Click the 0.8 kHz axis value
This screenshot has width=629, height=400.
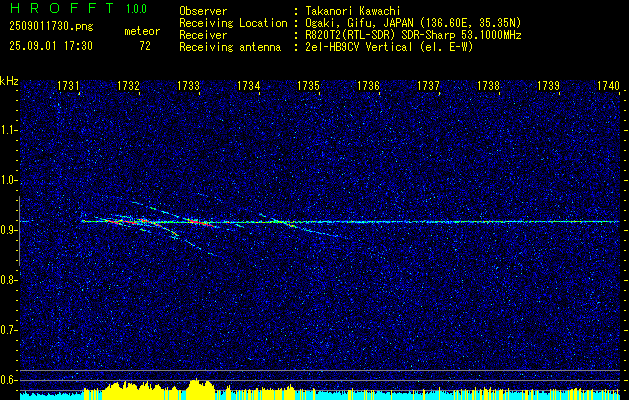click(x=7, y=280)
